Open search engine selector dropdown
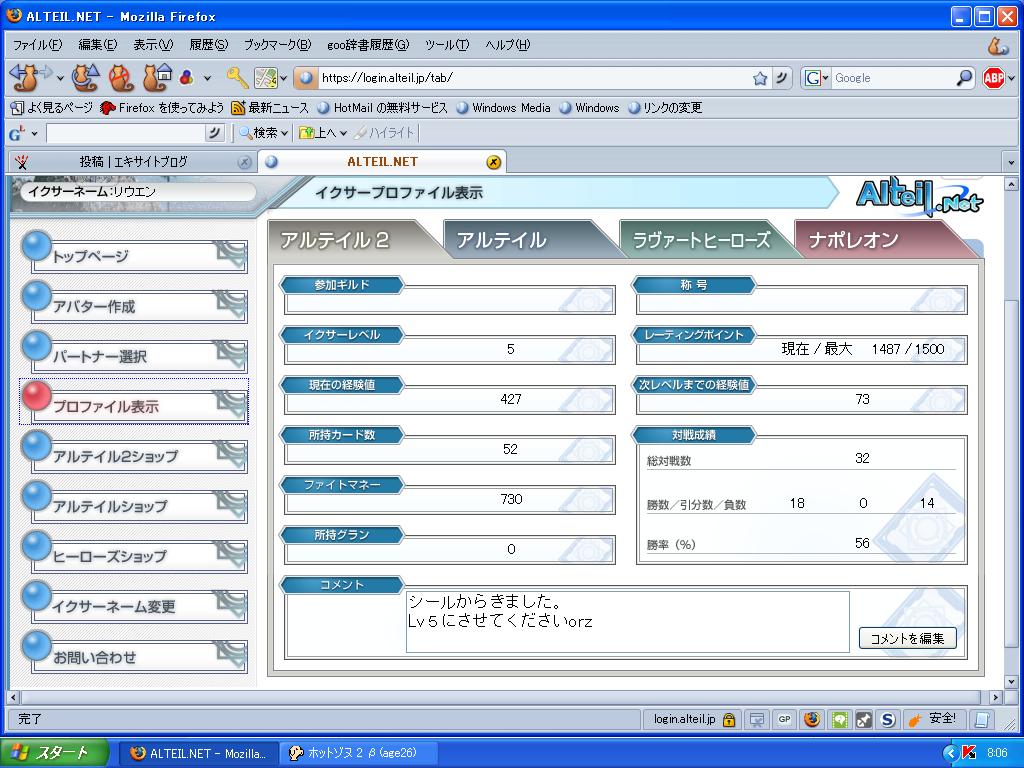Viewport: 1024px width, 768px height. coord(825,78)
